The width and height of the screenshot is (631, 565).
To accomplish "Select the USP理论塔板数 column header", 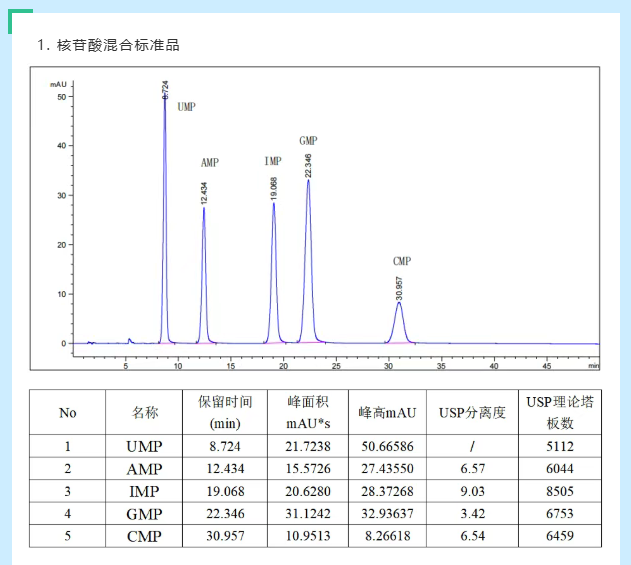I will (560, 412).
